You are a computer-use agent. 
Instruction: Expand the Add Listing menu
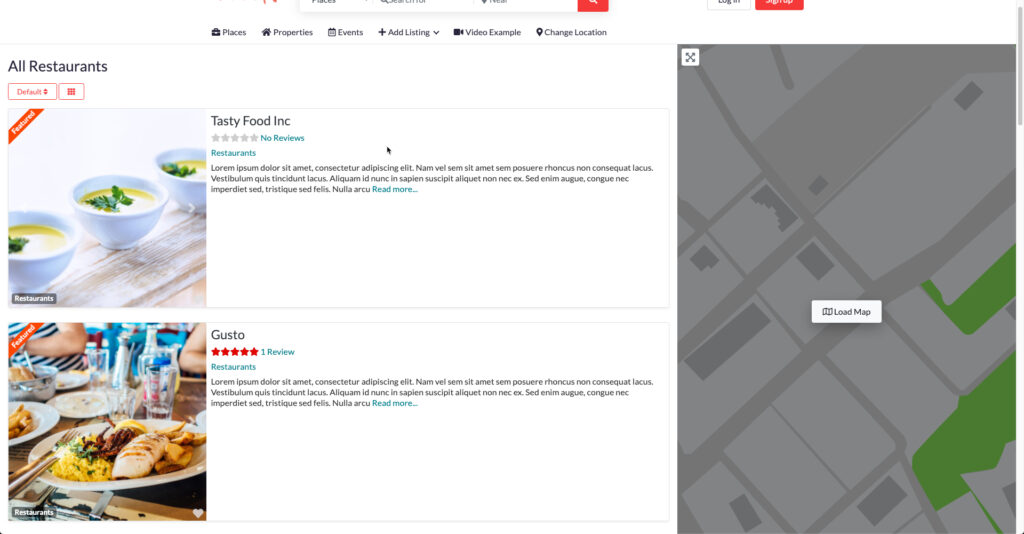408,32
